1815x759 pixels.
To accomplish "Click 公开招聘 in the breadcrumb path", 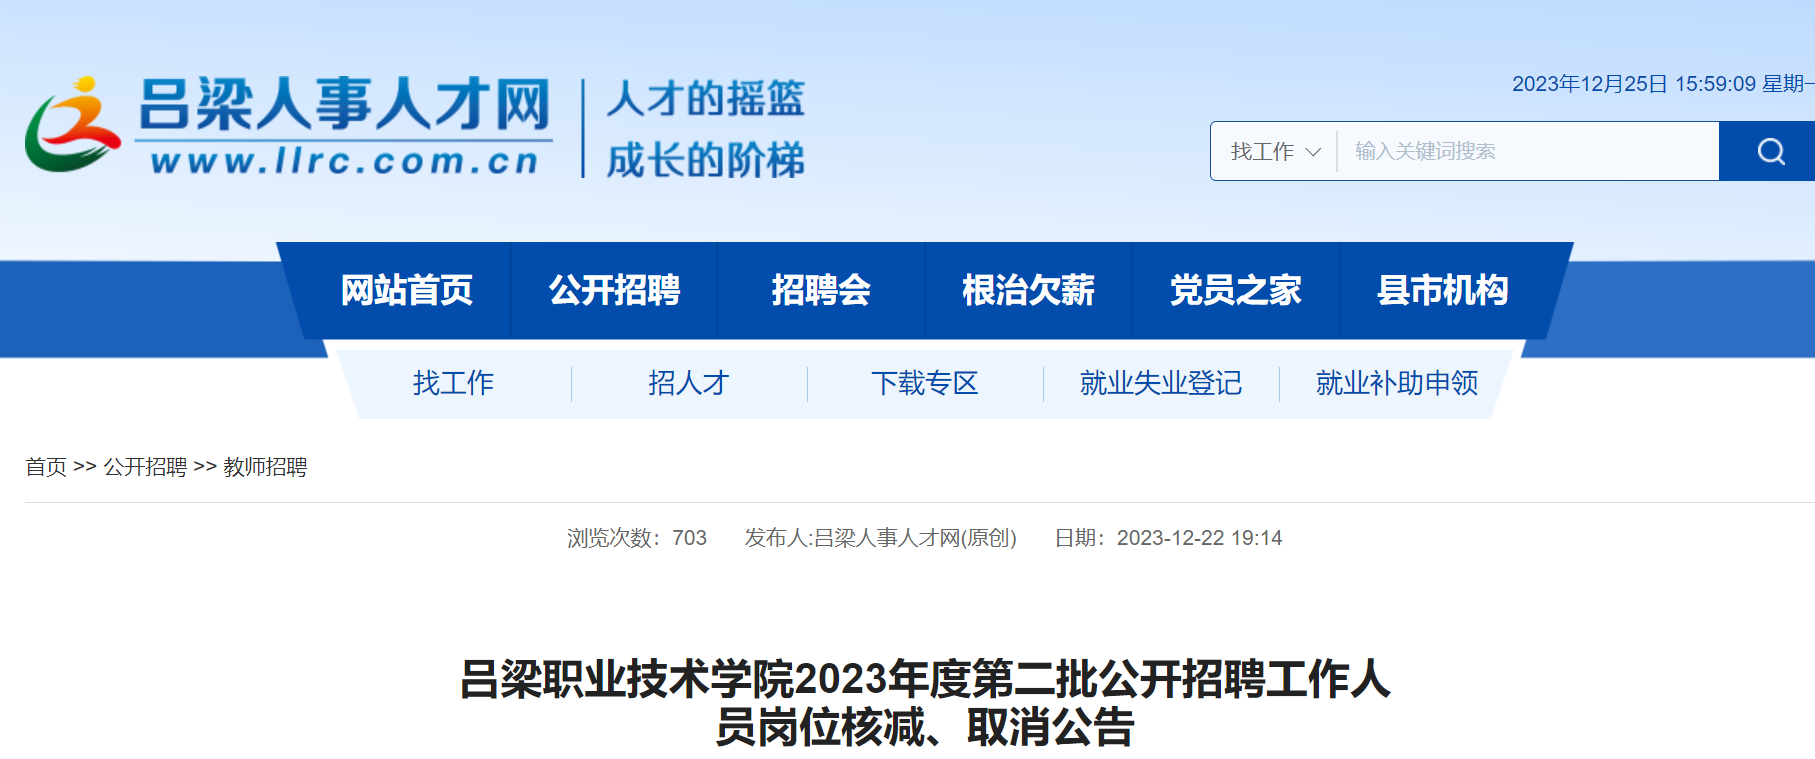I will coord(145,467).
